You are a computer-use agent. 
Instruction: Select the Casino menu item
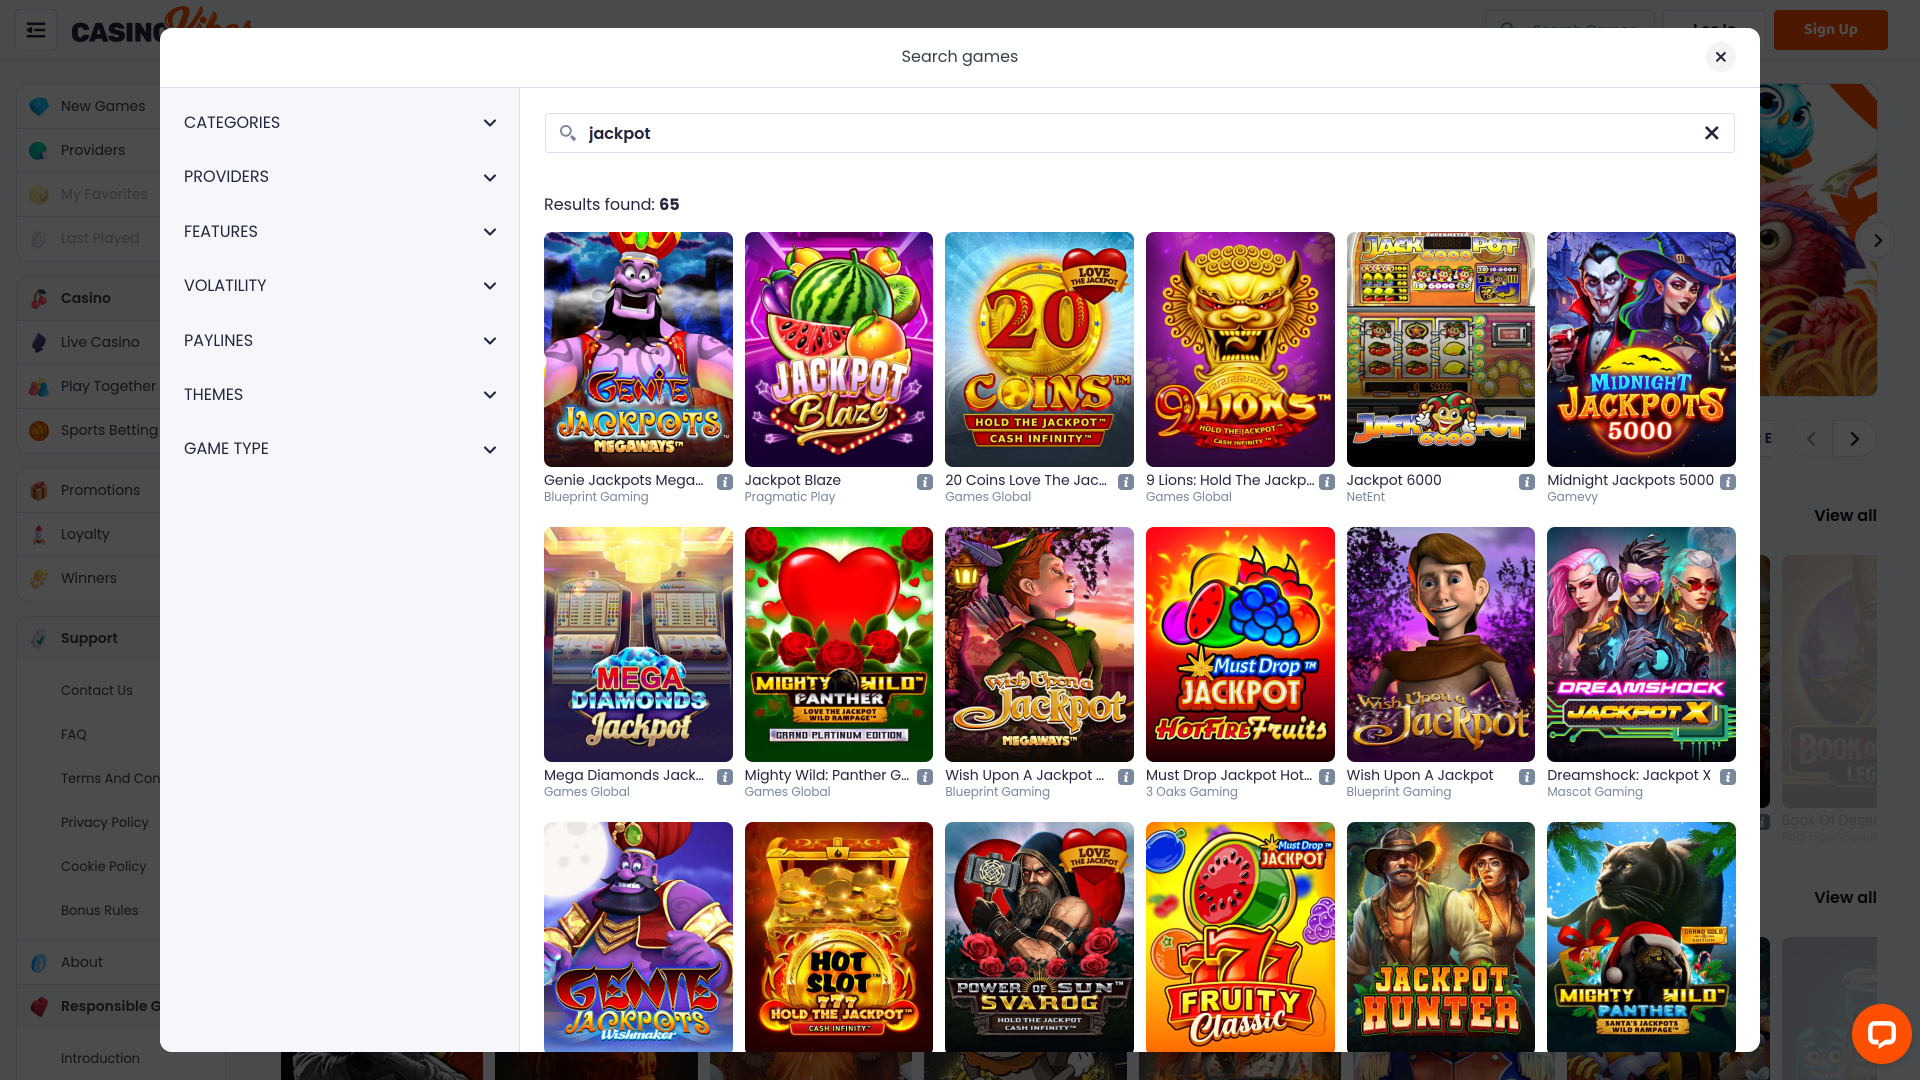tap(86, 298)
